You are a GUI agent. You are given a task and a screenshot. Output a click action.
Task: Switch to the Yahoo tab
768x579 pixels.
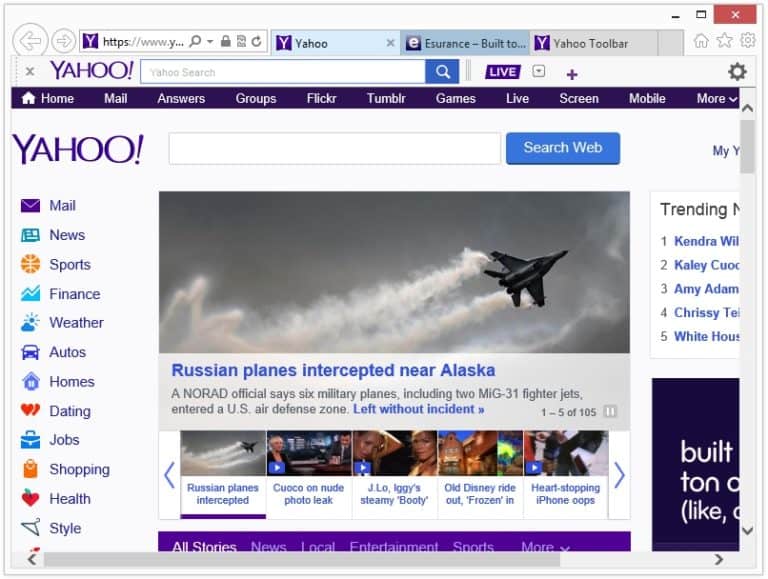tap(328, 43)
